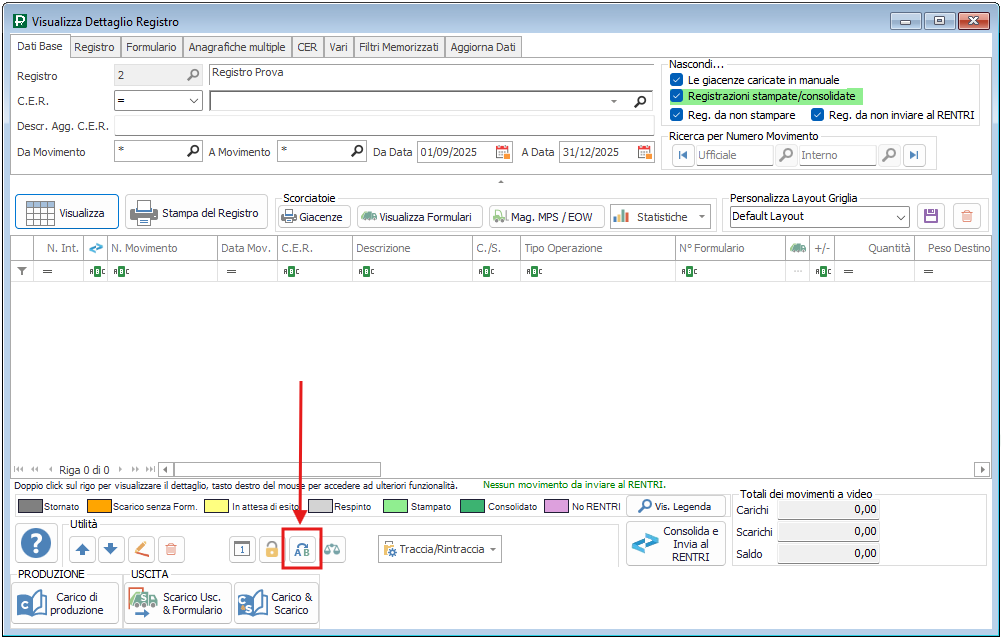Click the purple save layout floppy icon
1003x639 pixels.
click(x=931, y=216)
